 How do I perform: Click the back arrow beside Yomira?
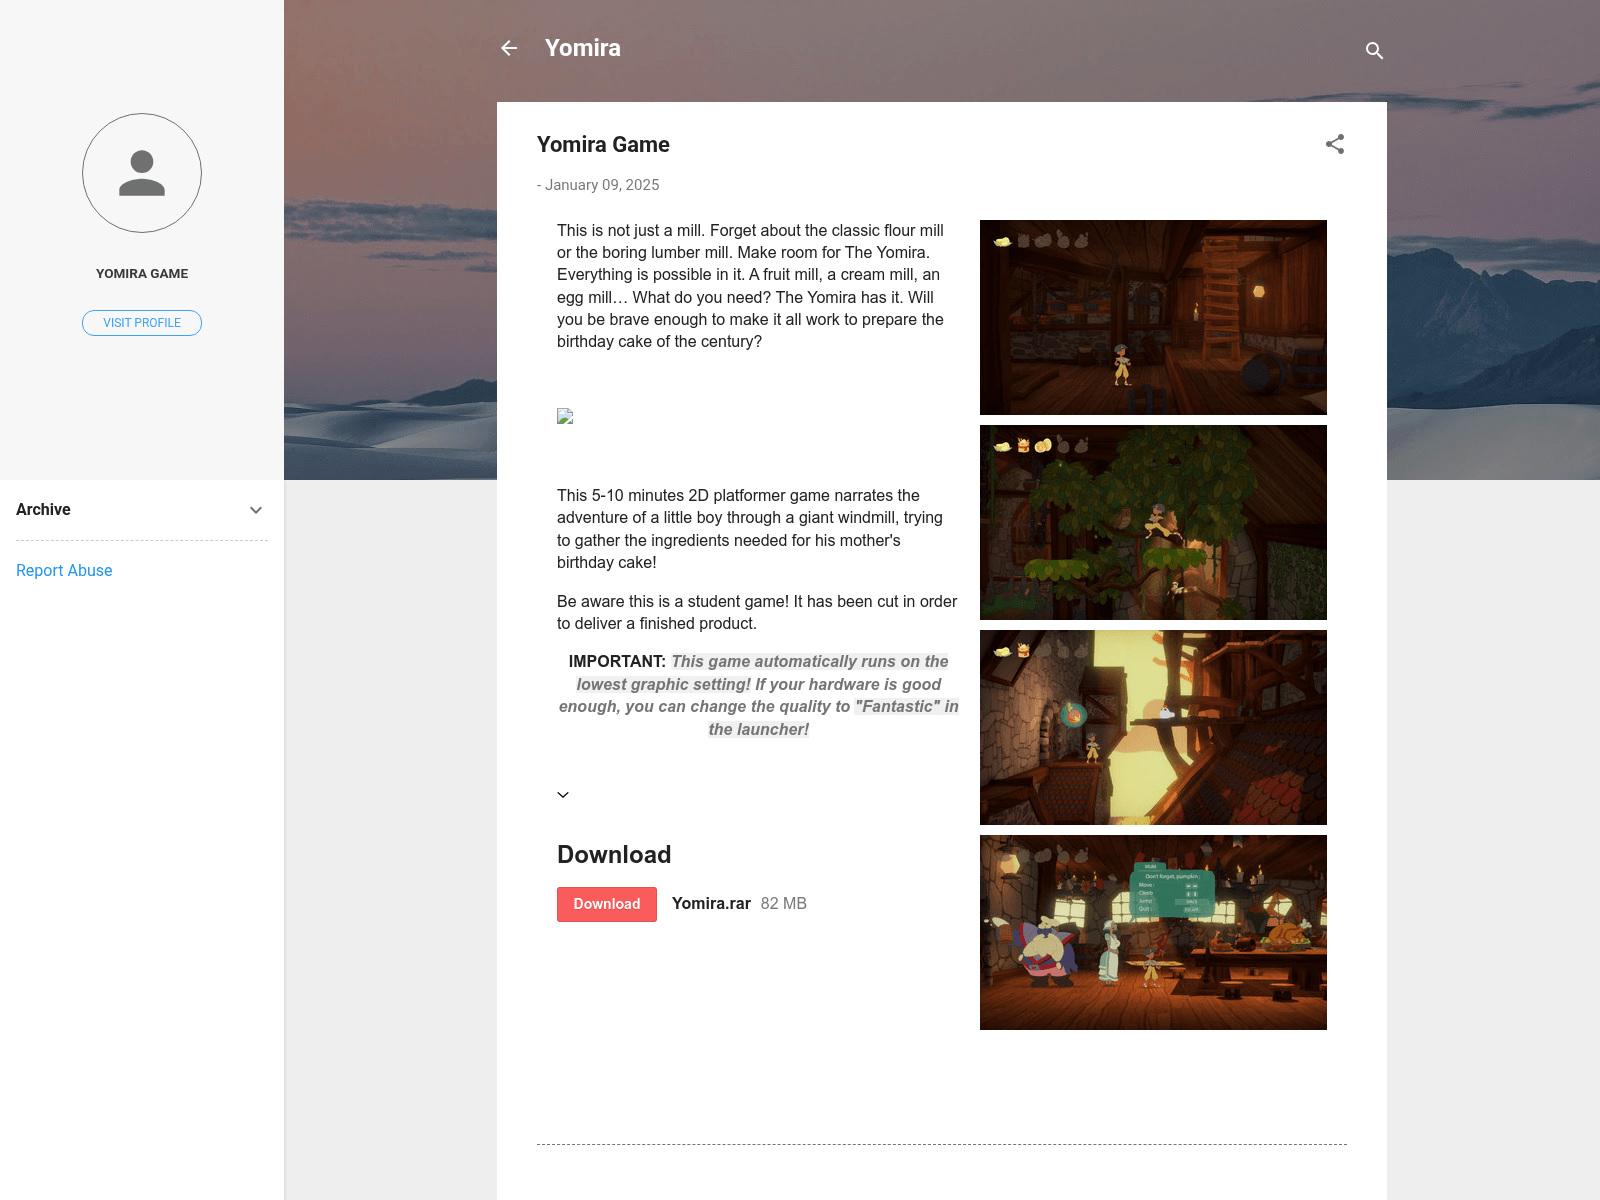click(509, 48)
